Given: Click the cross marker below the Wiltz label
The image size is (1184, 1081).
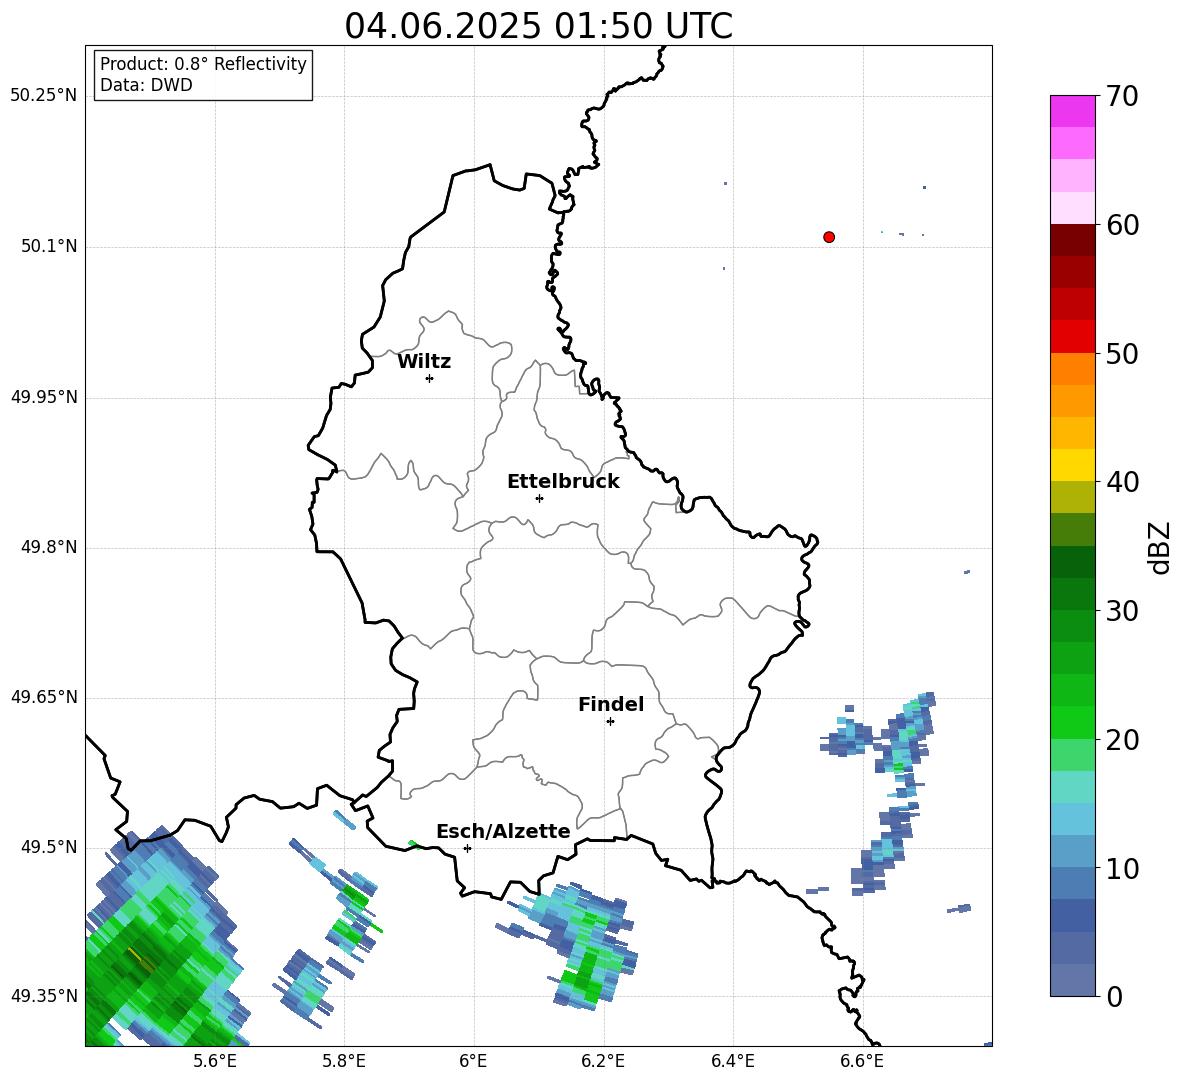Looking at the screenshot, I should (430, 378).
